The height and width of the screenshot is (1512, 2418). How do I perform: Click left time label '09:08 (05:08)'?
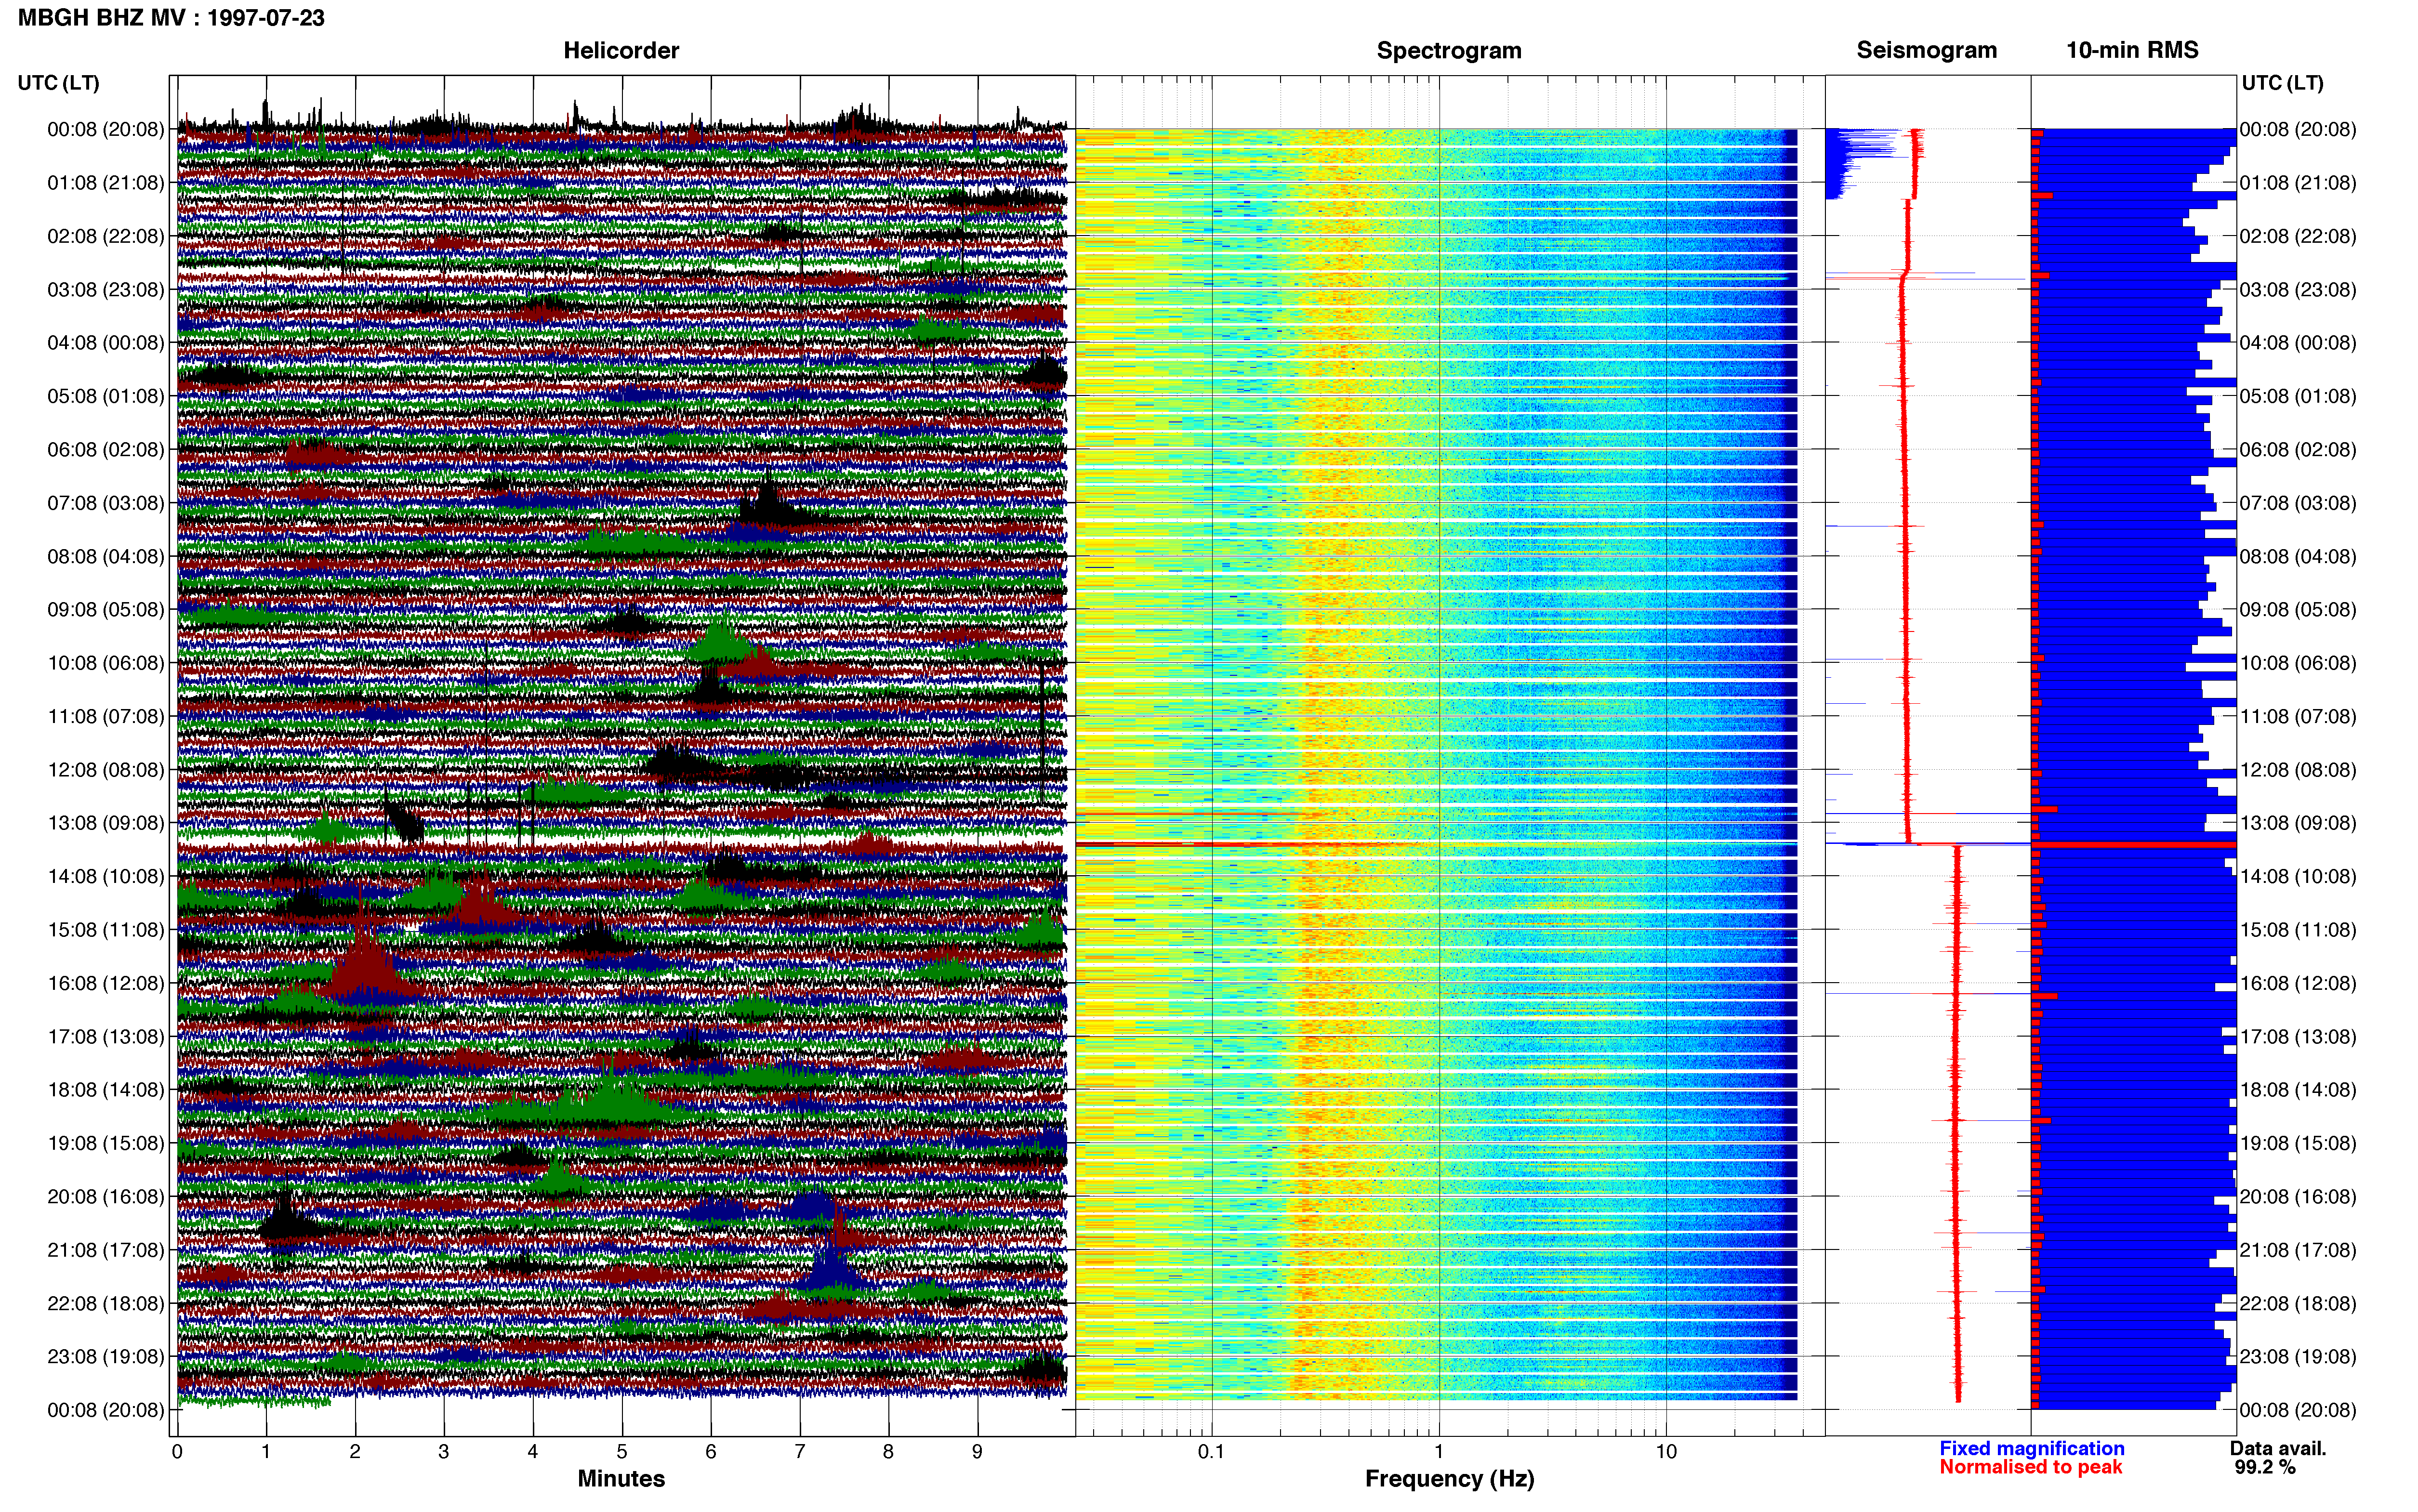pos(105,610)
